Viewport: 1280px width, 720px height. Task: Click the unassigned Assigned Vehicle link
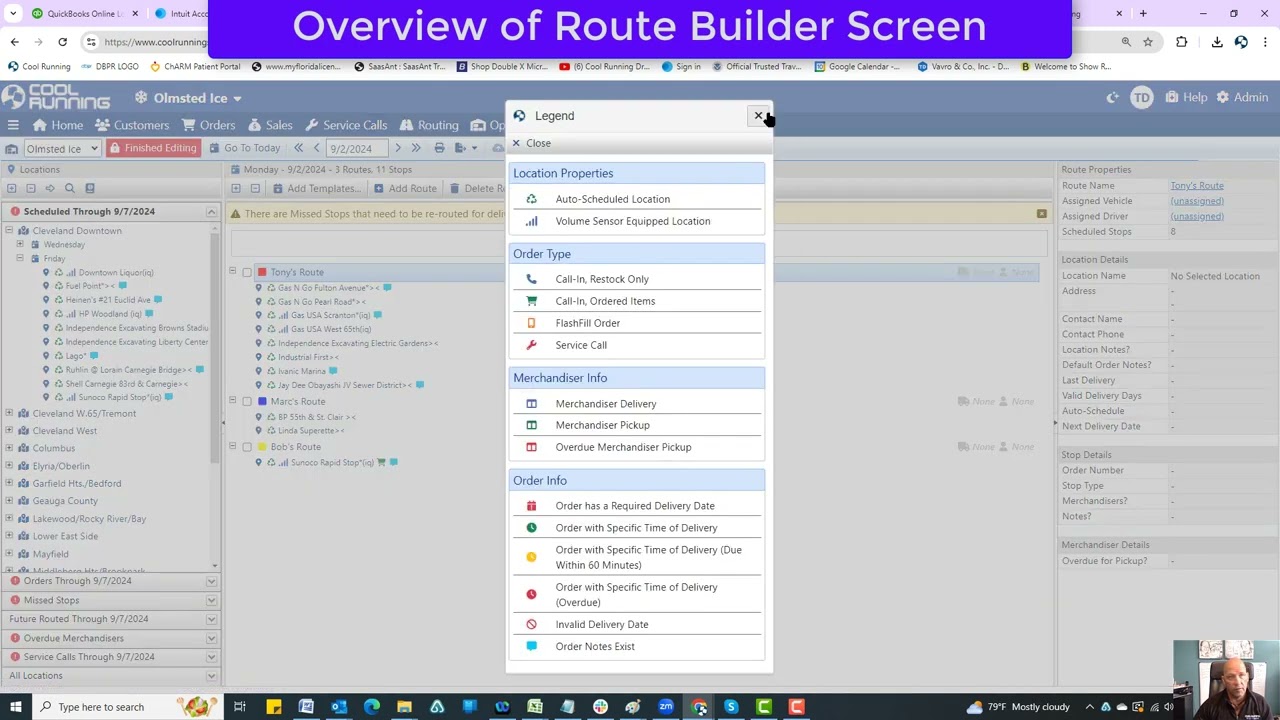coord(1197,201)
